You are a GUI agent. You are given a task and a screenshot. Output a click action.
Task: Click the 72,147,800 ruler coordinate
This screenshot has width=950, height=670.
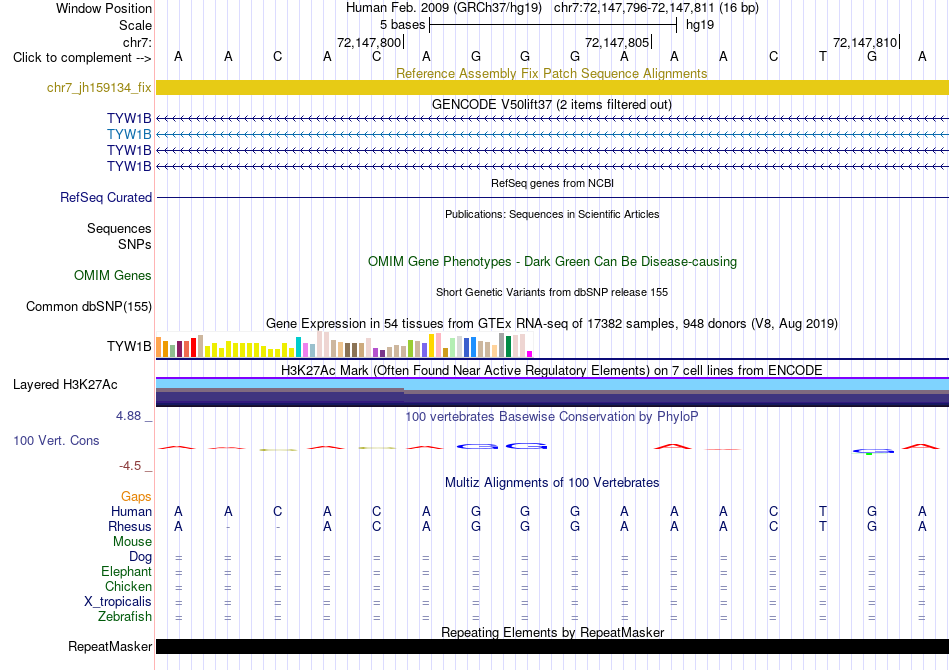[x=369, y=43]
